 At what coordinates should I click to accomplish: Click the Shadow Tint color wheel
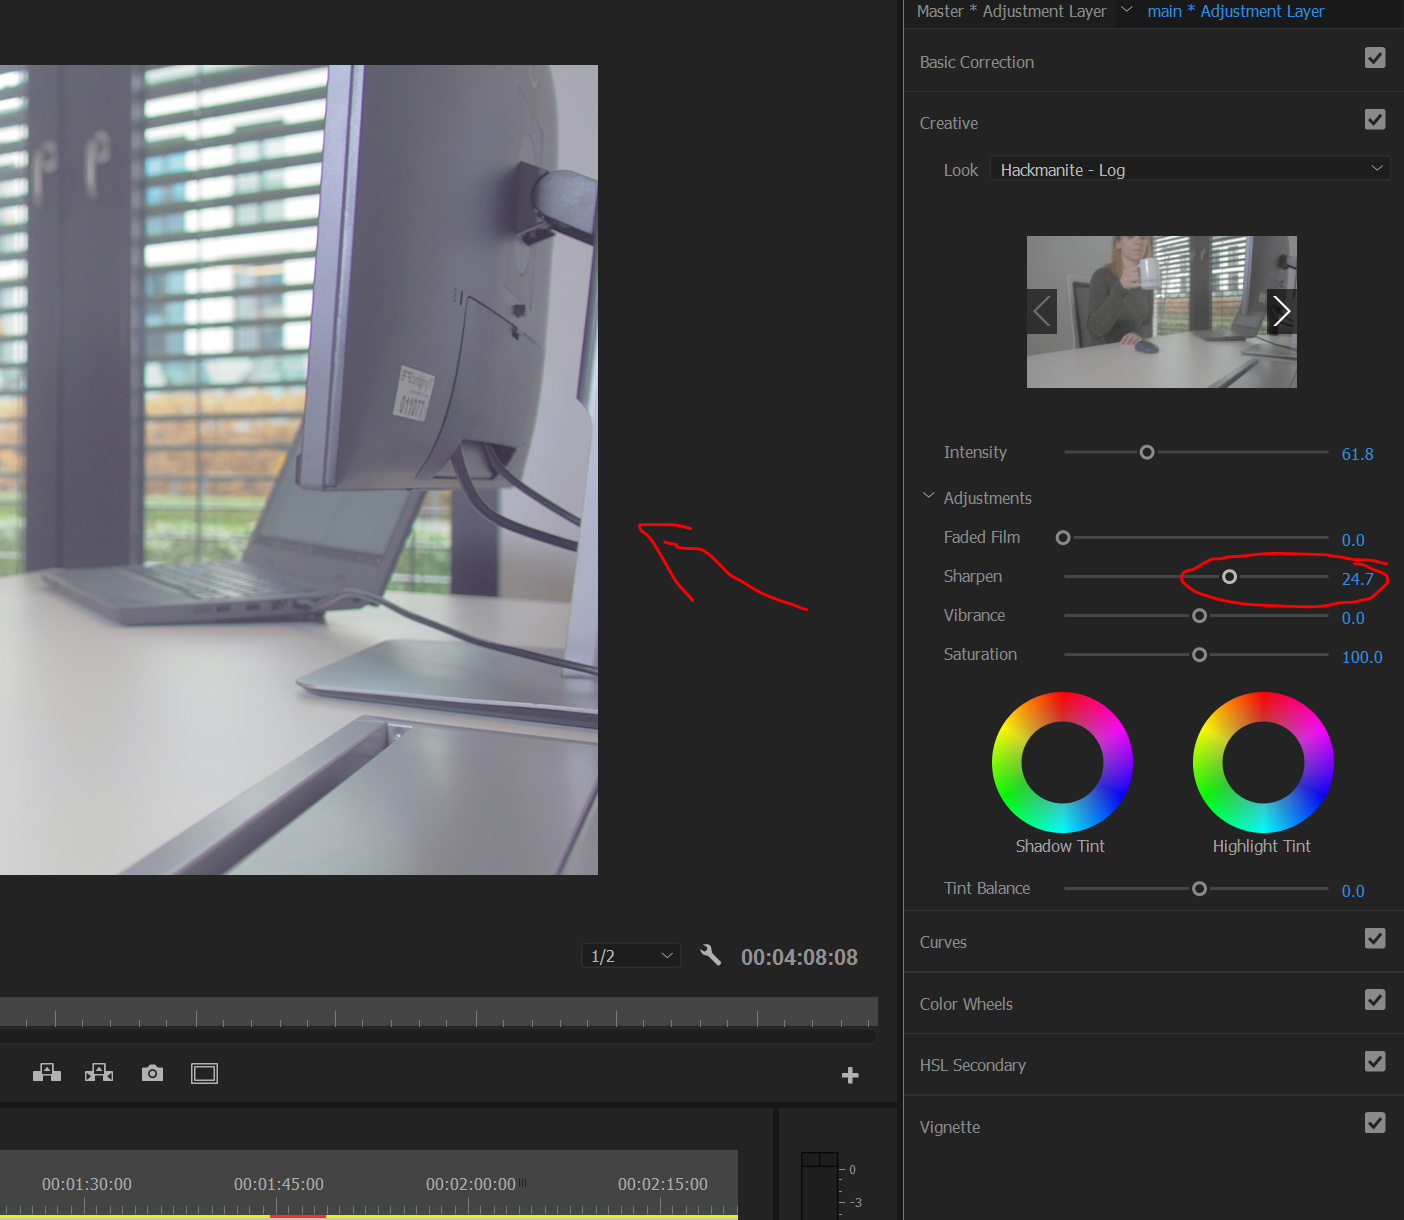click(1062, 762)
